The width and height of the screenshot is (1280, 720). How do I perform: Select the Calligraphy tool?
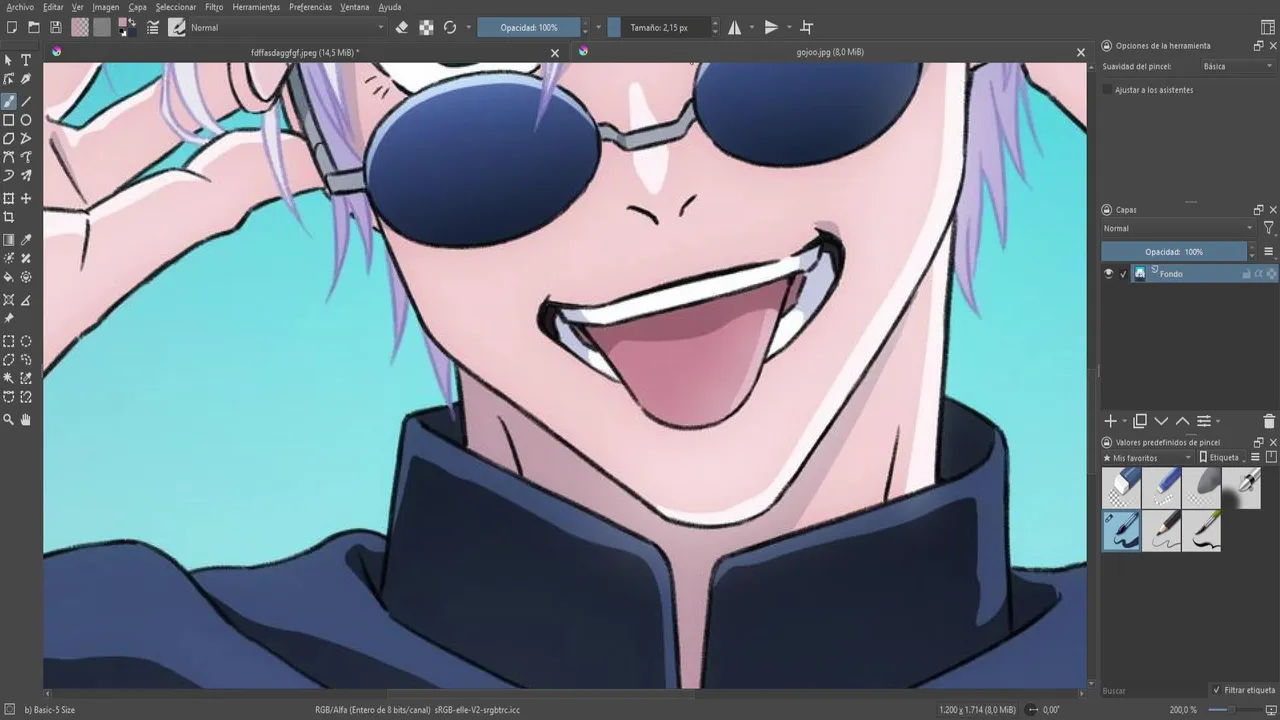[26, 79]
